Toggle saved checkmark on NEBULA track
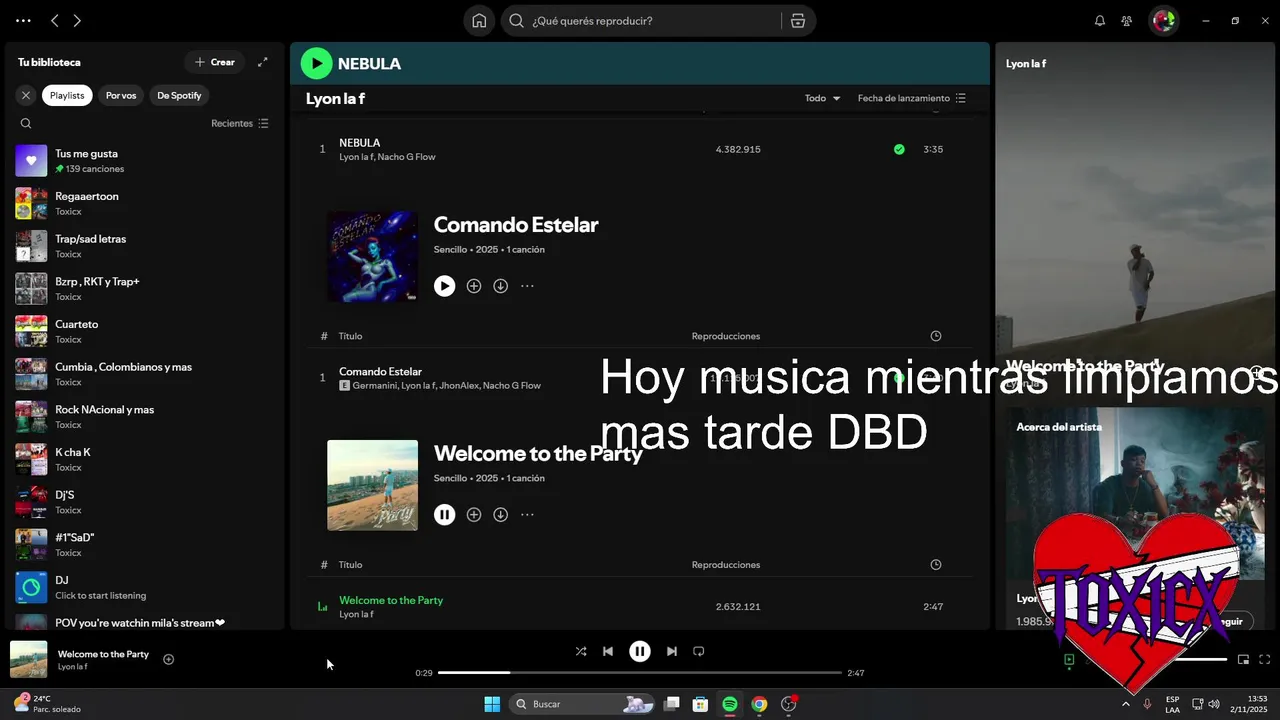The image size is (1280, 720). point(899,149)
